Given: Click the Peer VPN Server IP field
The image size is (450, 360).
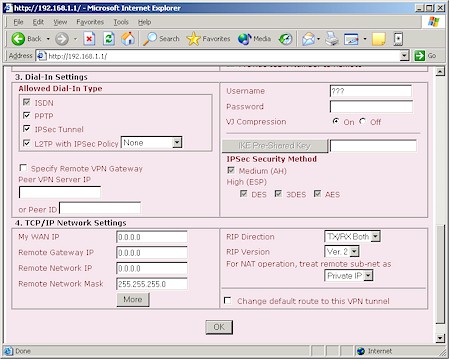Looking at the screenshot, I should point(60,192).
